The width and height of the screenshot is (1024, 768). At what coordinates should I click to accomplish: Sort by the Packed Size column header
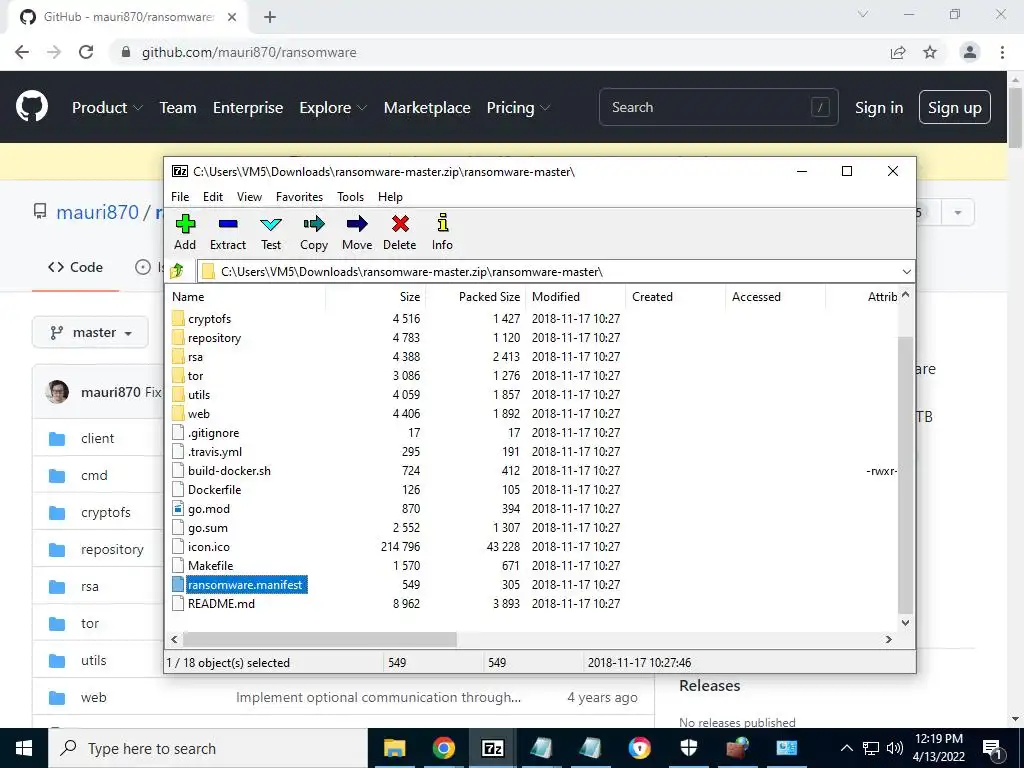tap(475, 296)
